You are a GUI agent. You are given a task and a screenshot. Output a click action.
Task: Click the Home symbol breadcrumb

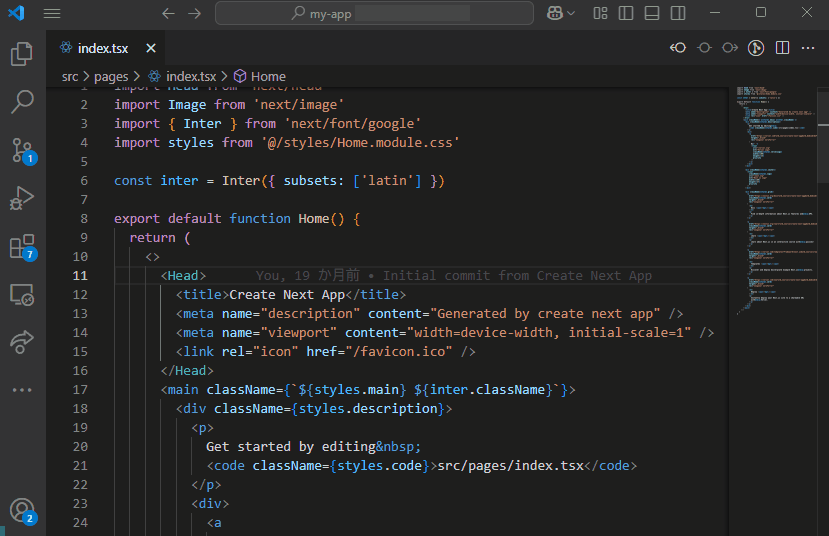coord(260,77)
